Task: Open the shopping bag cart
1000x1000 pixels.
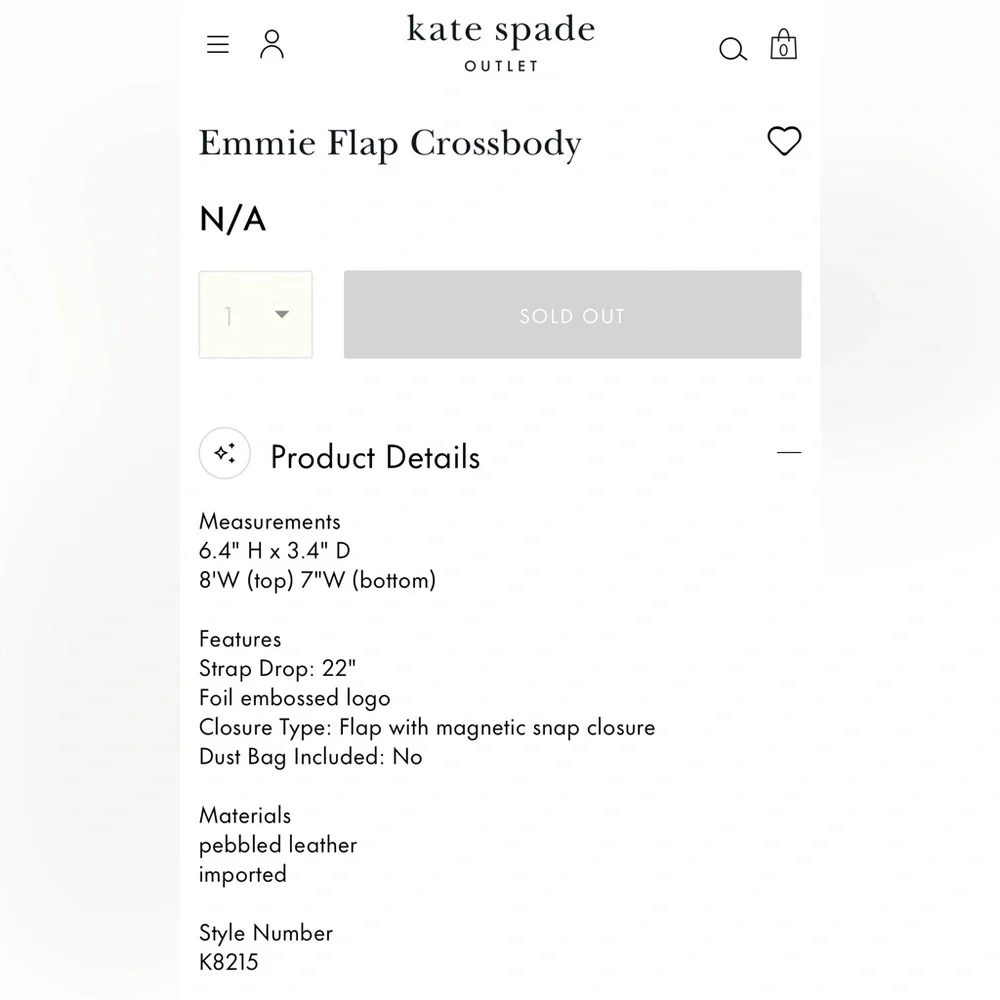Action: coord(783,45)
